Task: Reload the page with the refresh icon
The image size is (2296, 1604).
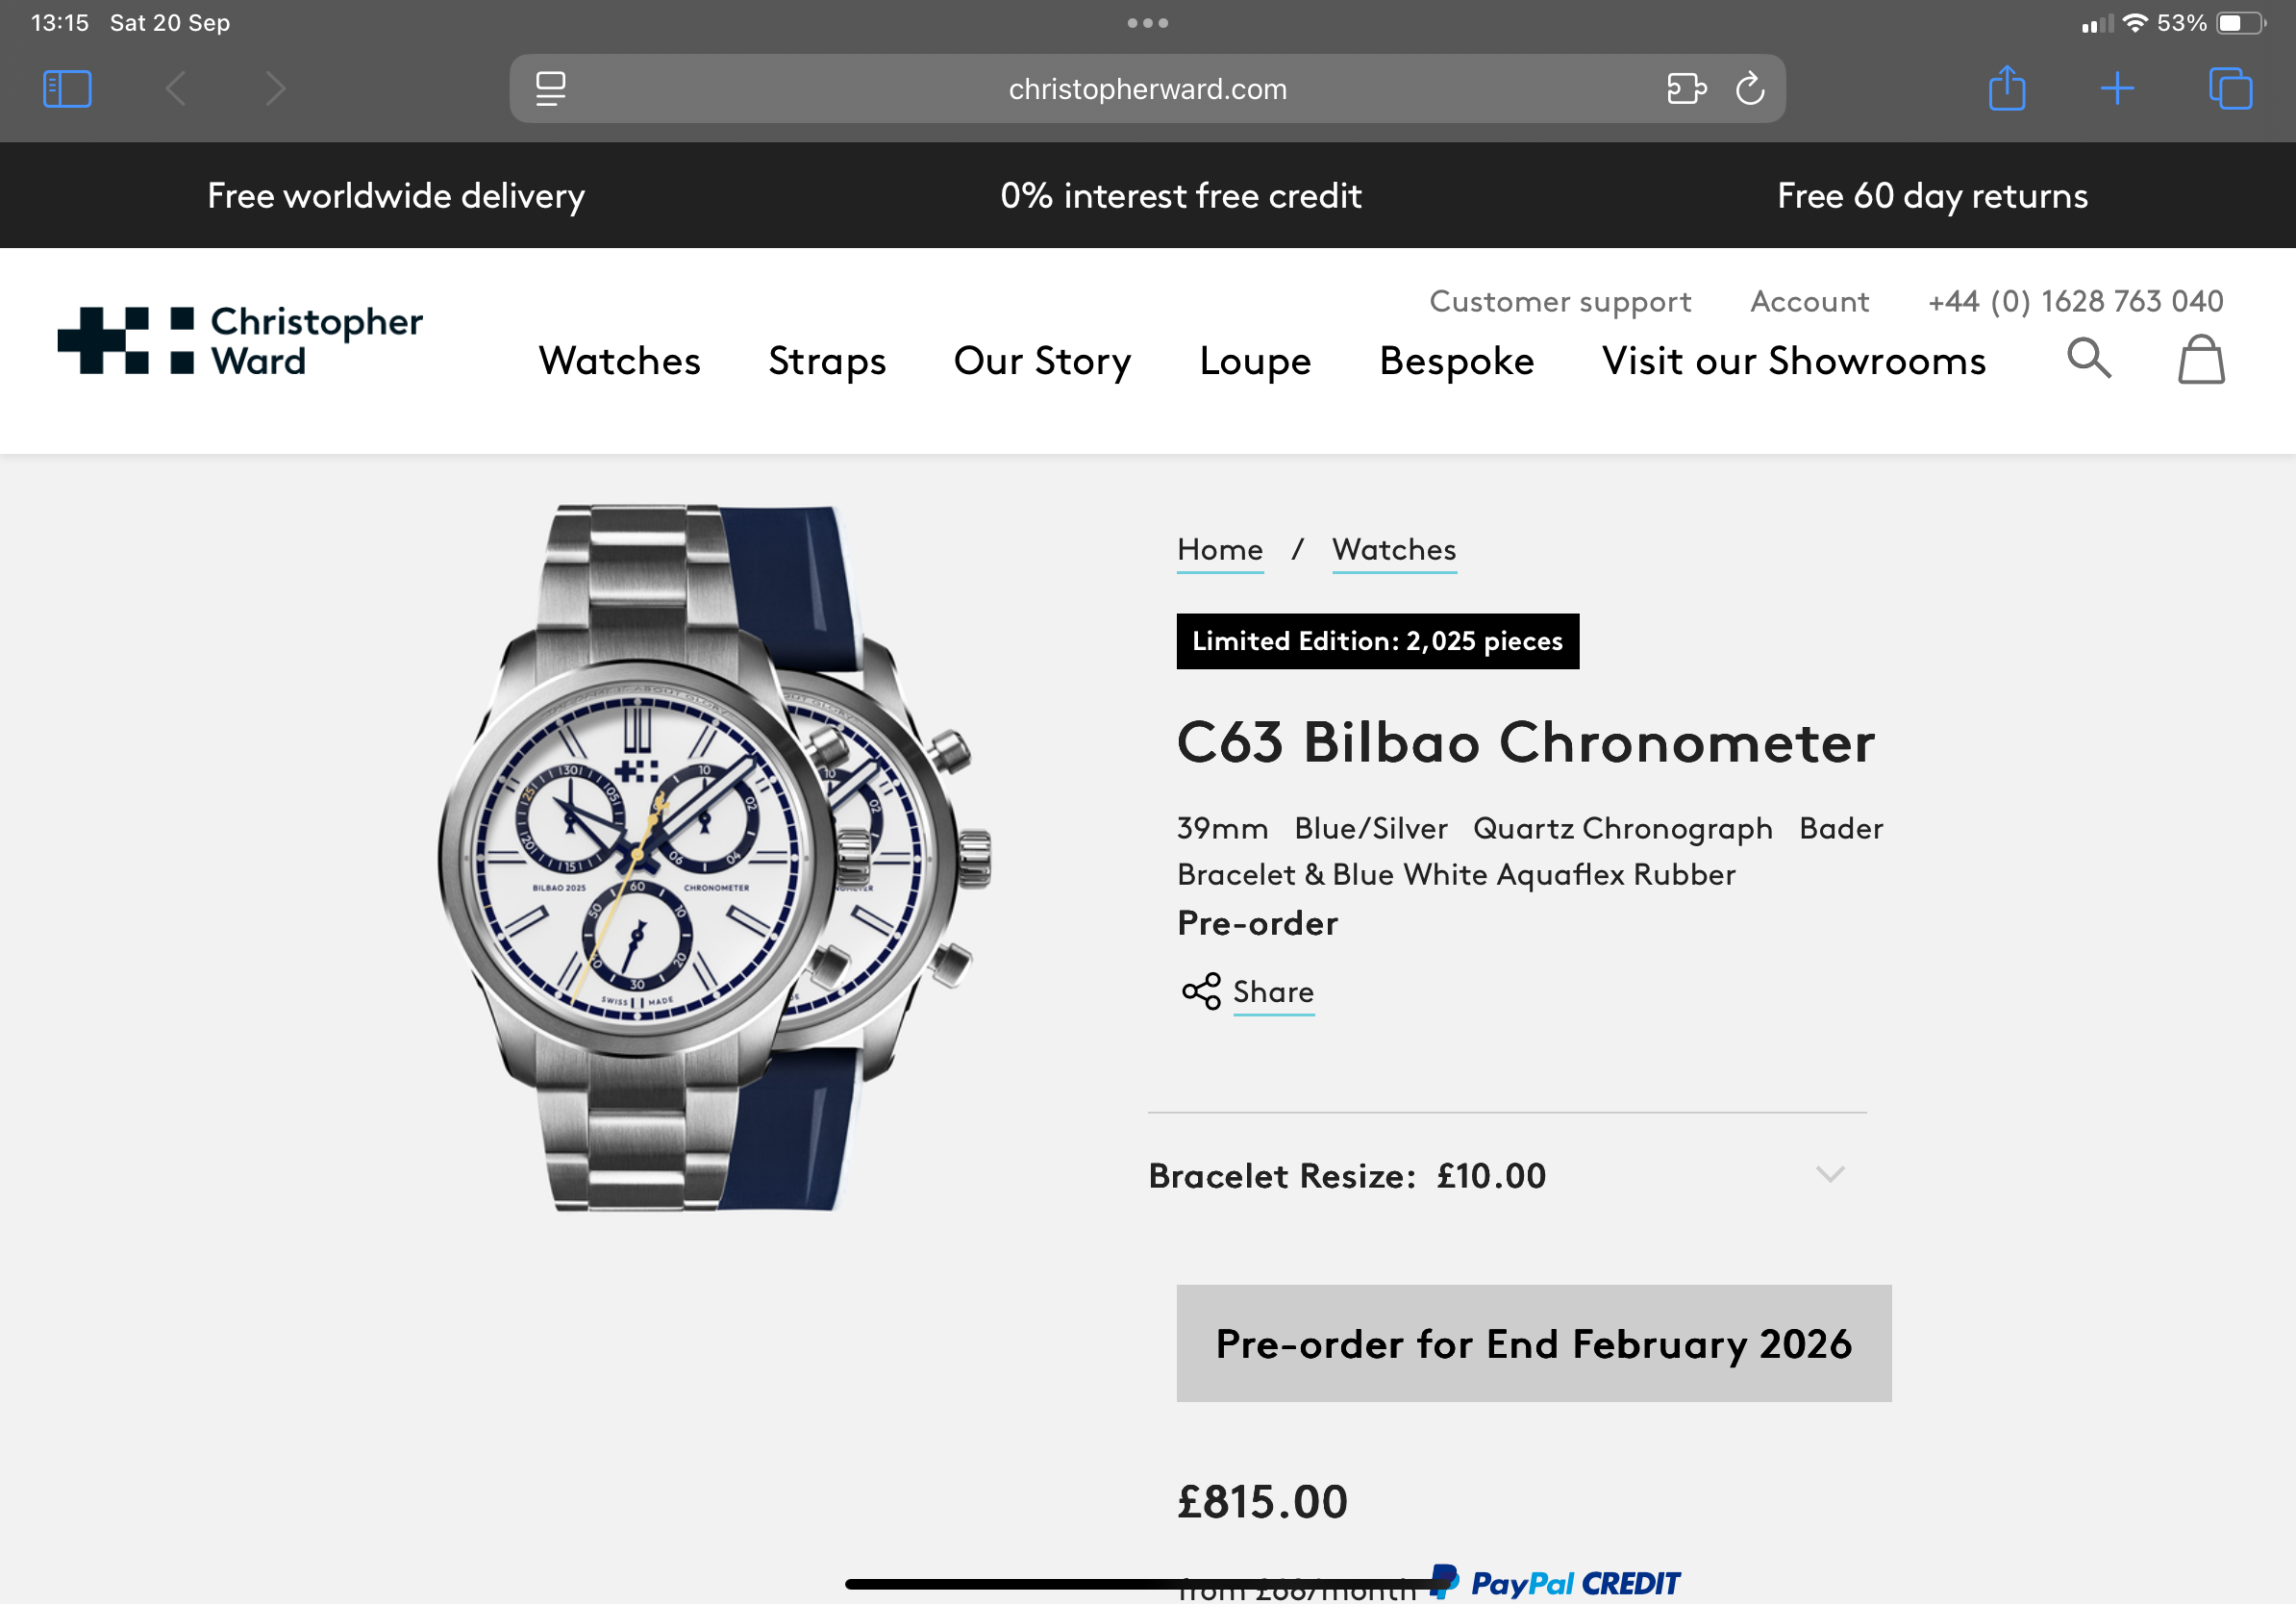Action: pos(1750,89)
